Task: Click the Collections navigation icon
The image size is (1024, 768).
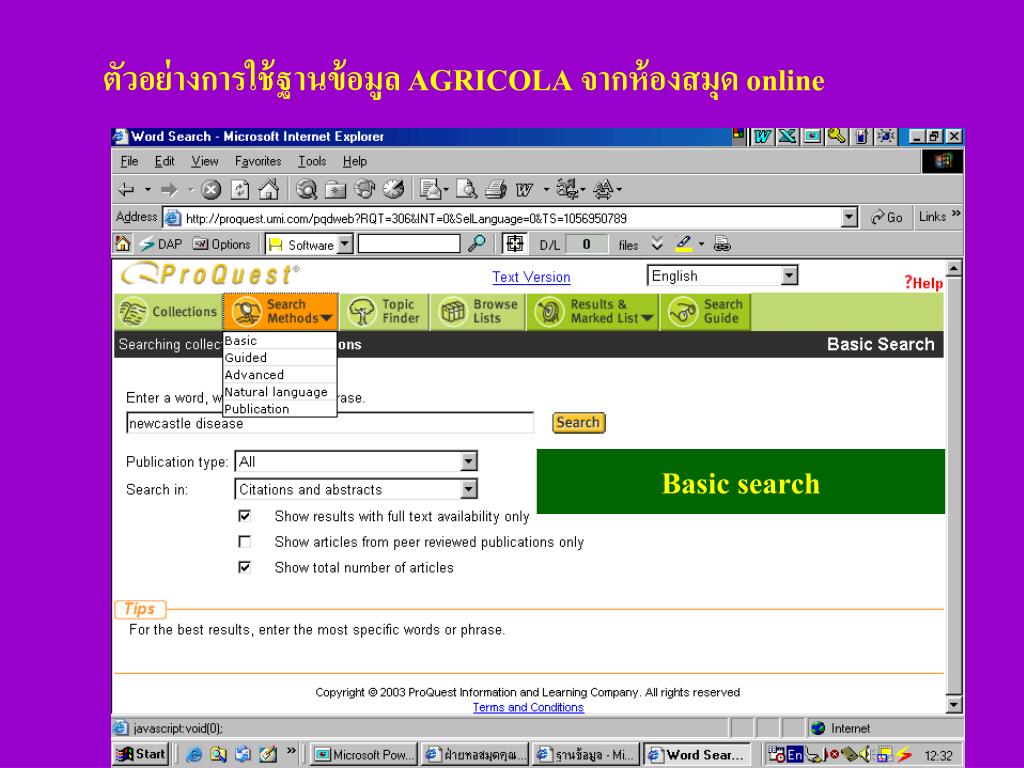Action: [x=133, y=312]
